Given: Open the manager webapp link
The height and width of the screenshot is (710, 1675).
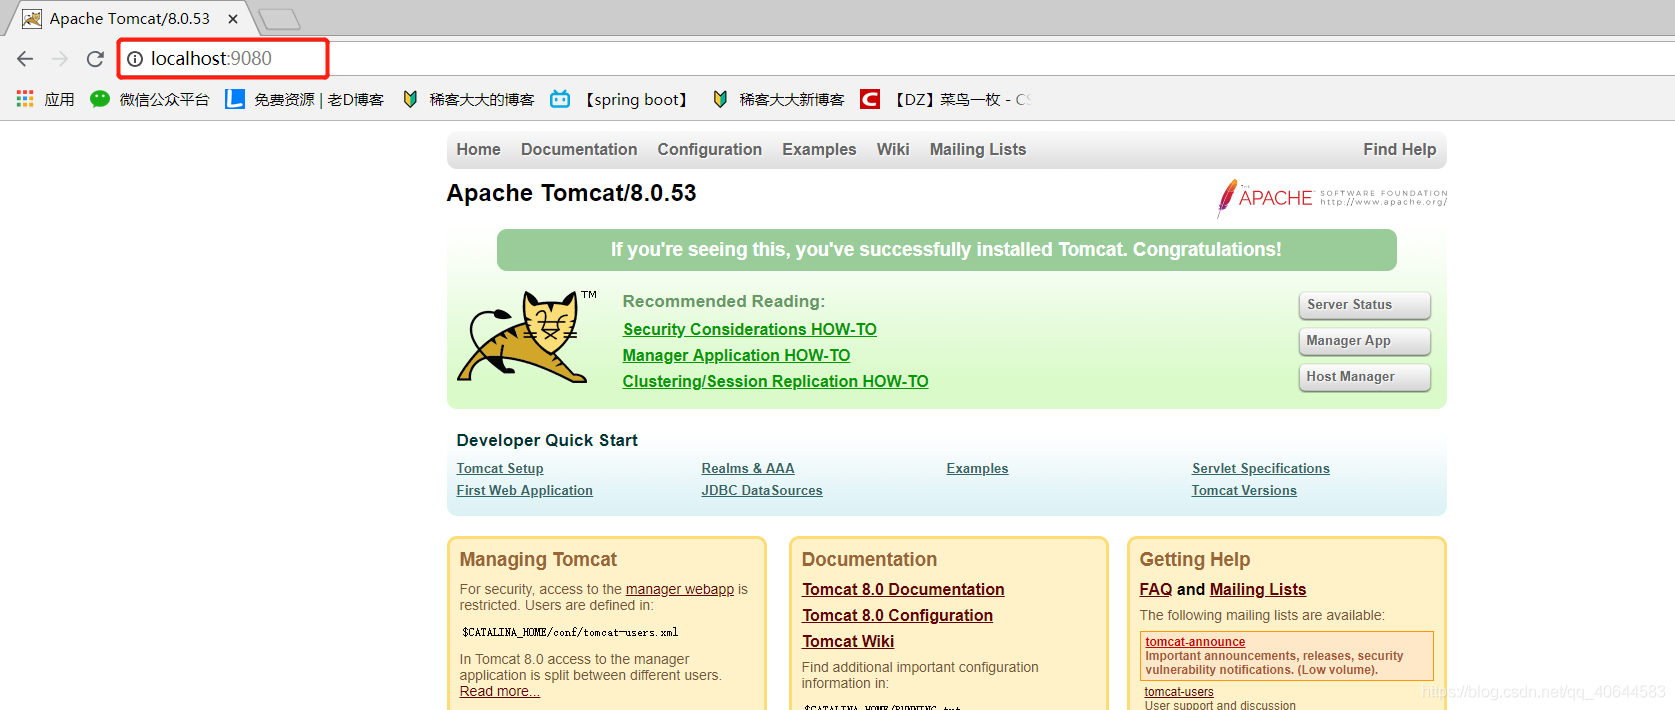Looking at the screenshot, I should (x=680, y=589).
